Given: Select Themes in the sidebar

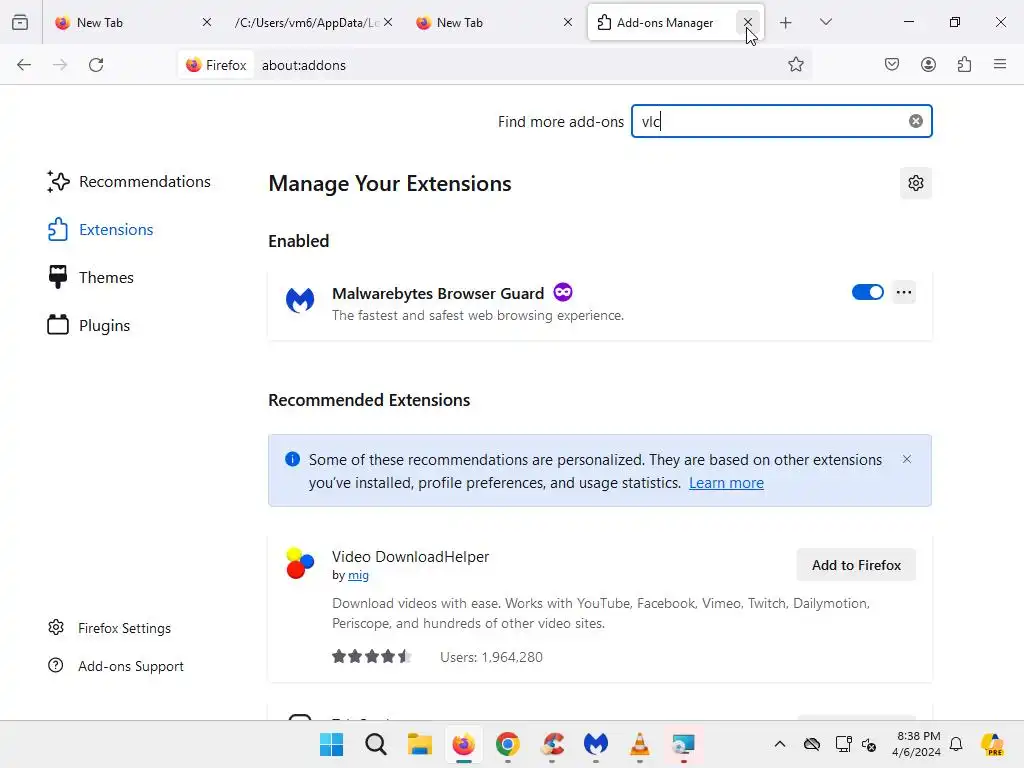Looking at the screenshot, I should pyautogui.click(x=90, y=278).
